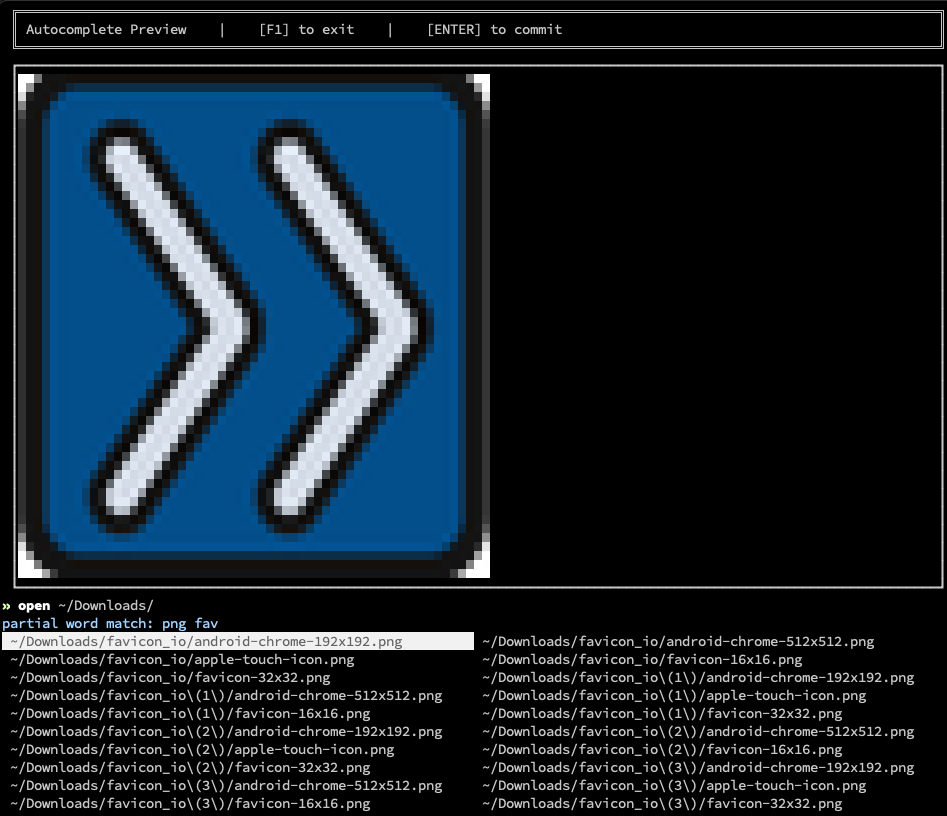Select favicon_io/favicon-32x32.png suggestion
Screen dimensions: 947x816
coord(170,677)
